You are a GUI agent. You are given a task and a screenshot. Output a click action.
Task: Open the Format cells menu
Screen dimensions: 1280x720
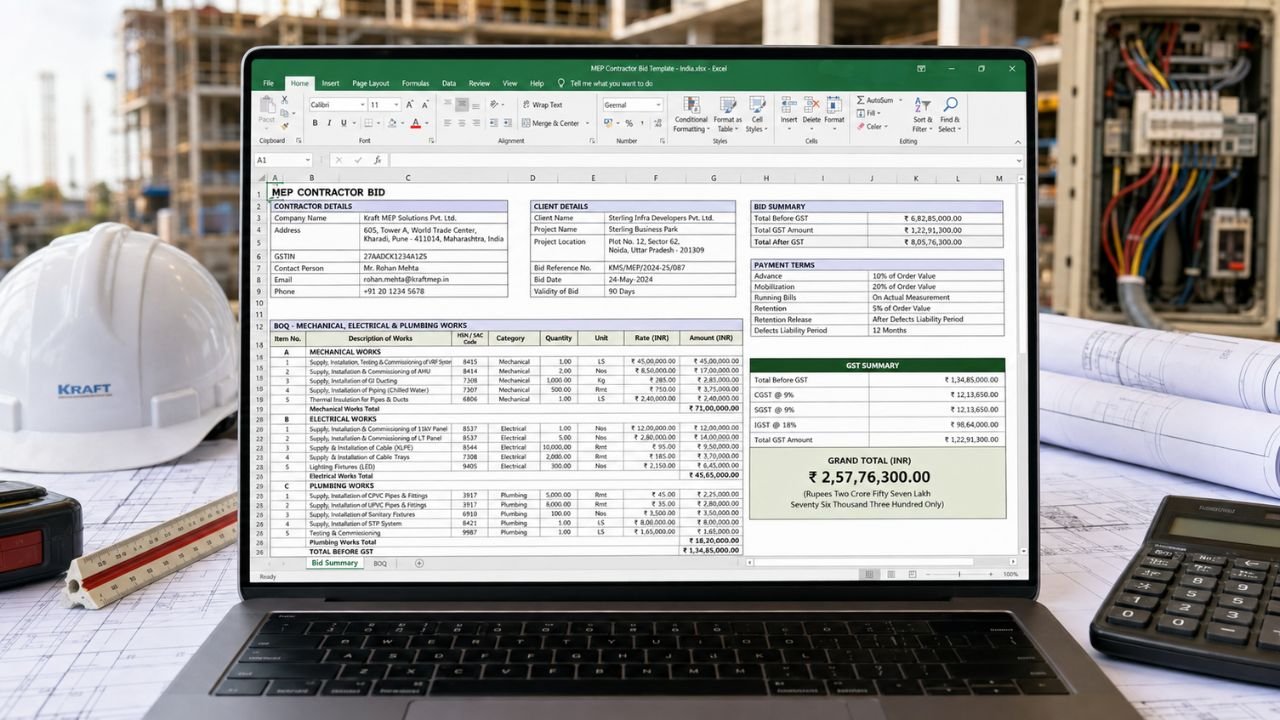834,112
